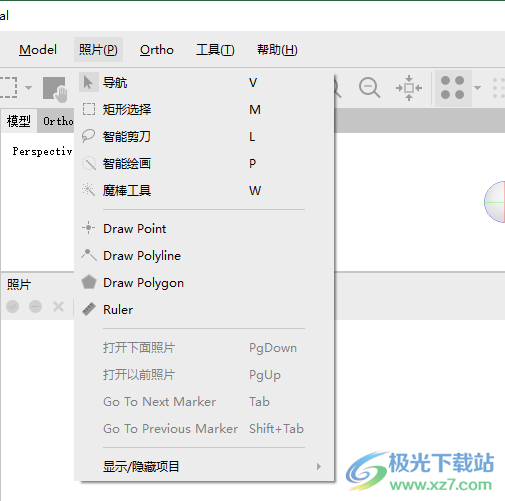Viewport: 505px width, 501px height.
Task: Click the arrow icon beside 导航
Action: coord(88,82)
